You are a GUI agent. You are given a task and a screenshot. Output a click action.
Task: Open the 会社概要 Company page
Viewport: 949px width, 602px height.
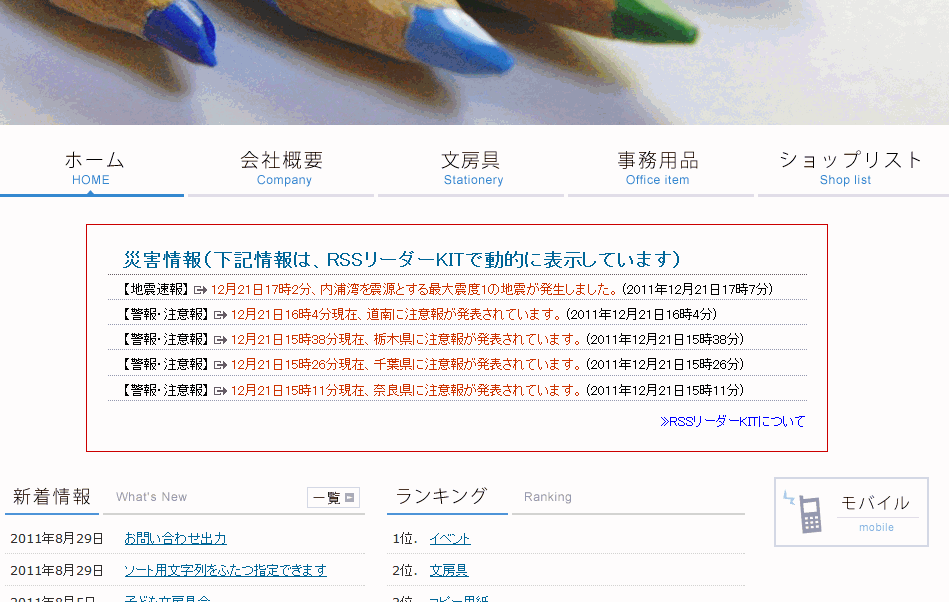(282, 168)
